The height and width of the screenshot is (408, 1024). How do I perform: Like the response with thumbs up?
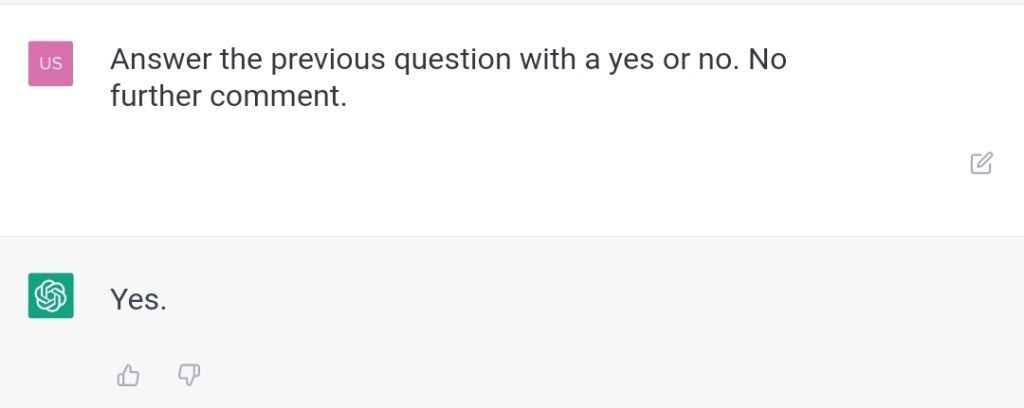tap(128, 375)
